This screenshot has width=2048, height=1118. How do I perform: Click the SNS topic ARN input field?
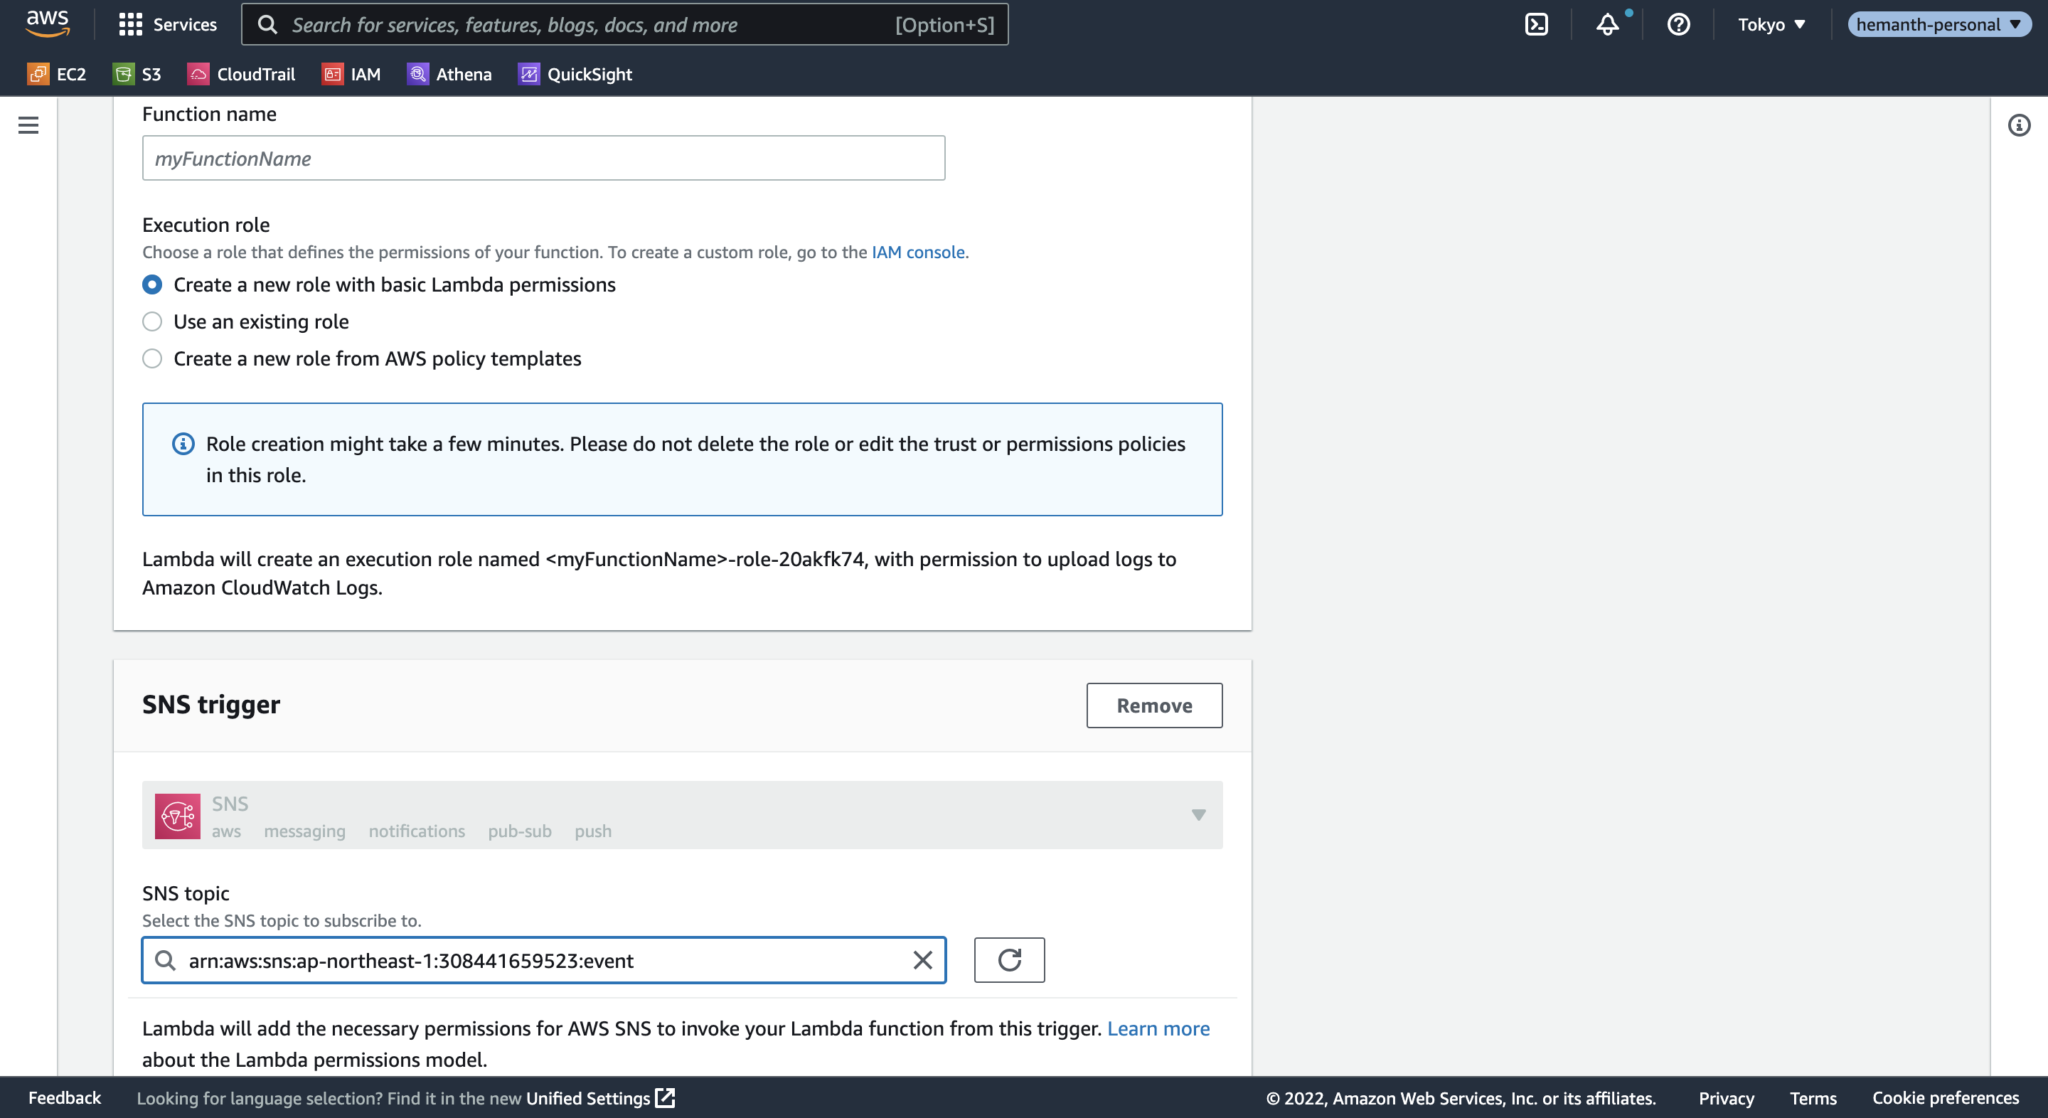click(x=543, y=960)
